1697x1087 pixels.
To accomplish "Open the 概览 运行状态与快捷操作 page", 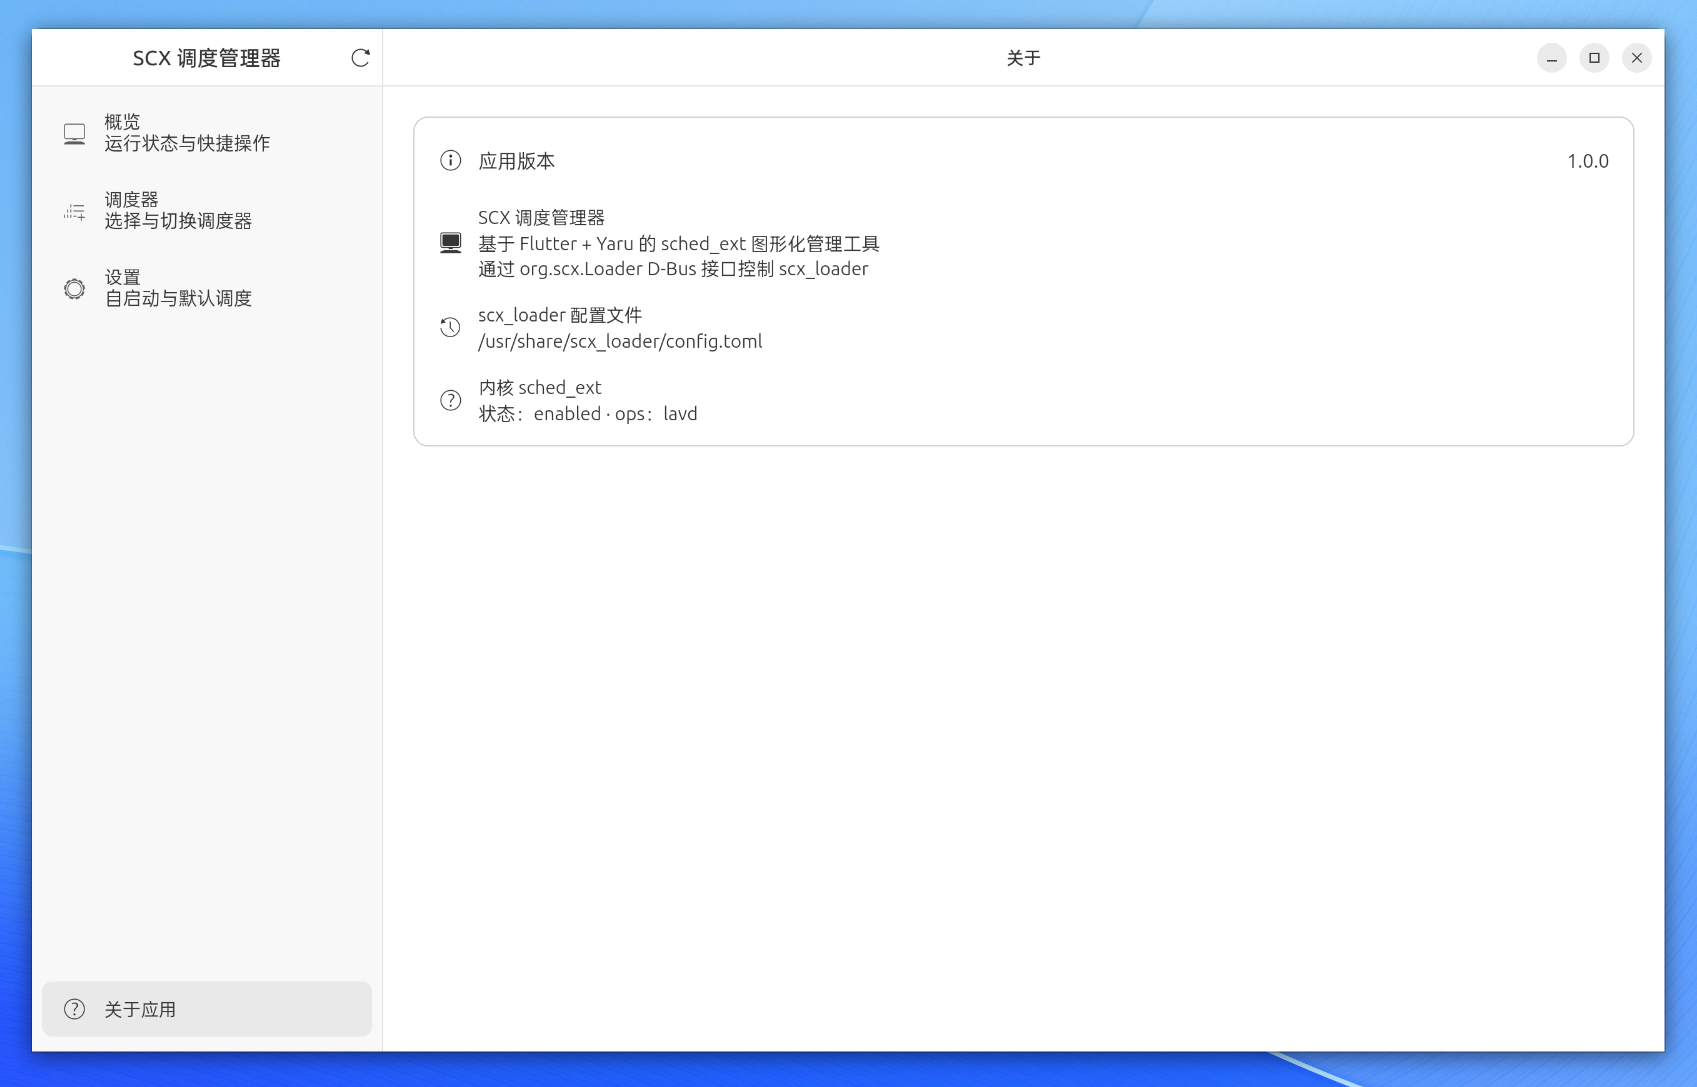I will point(207,133).
